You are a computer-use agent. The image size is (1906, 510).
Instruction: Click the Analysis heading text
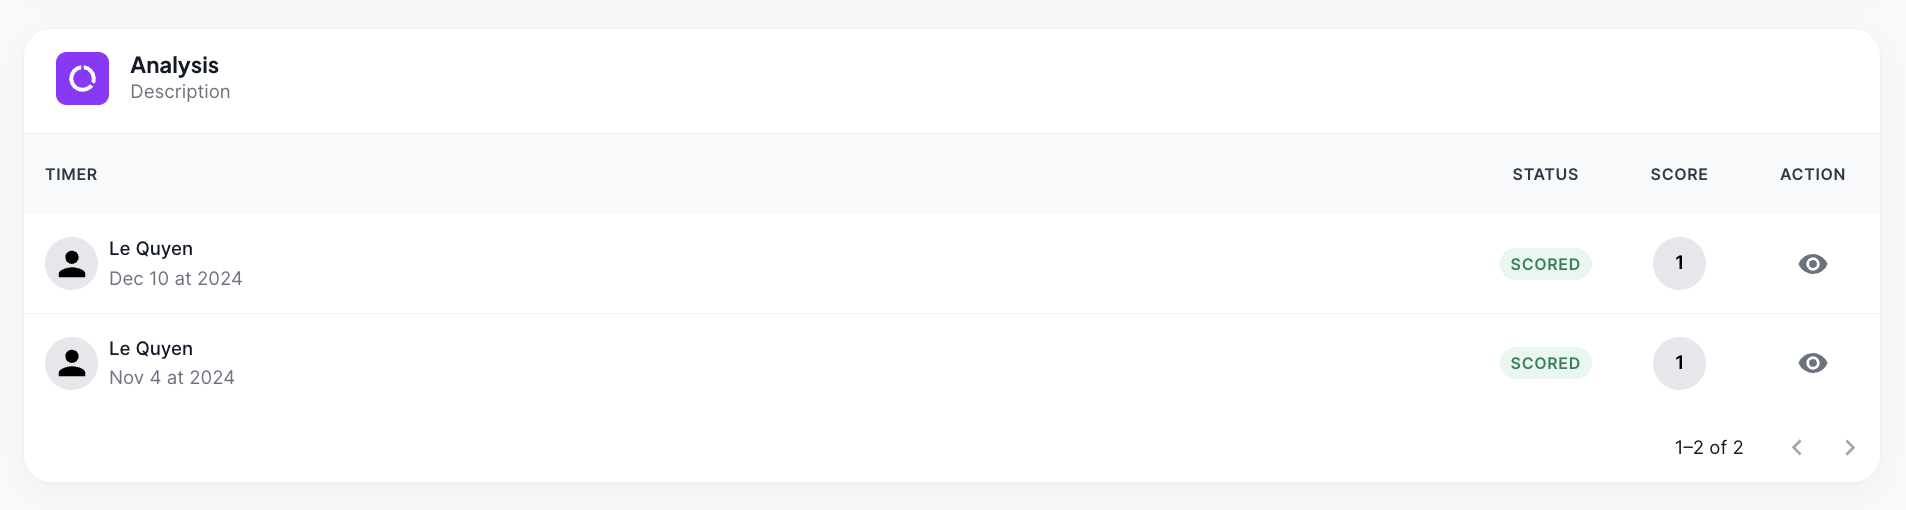174,66
